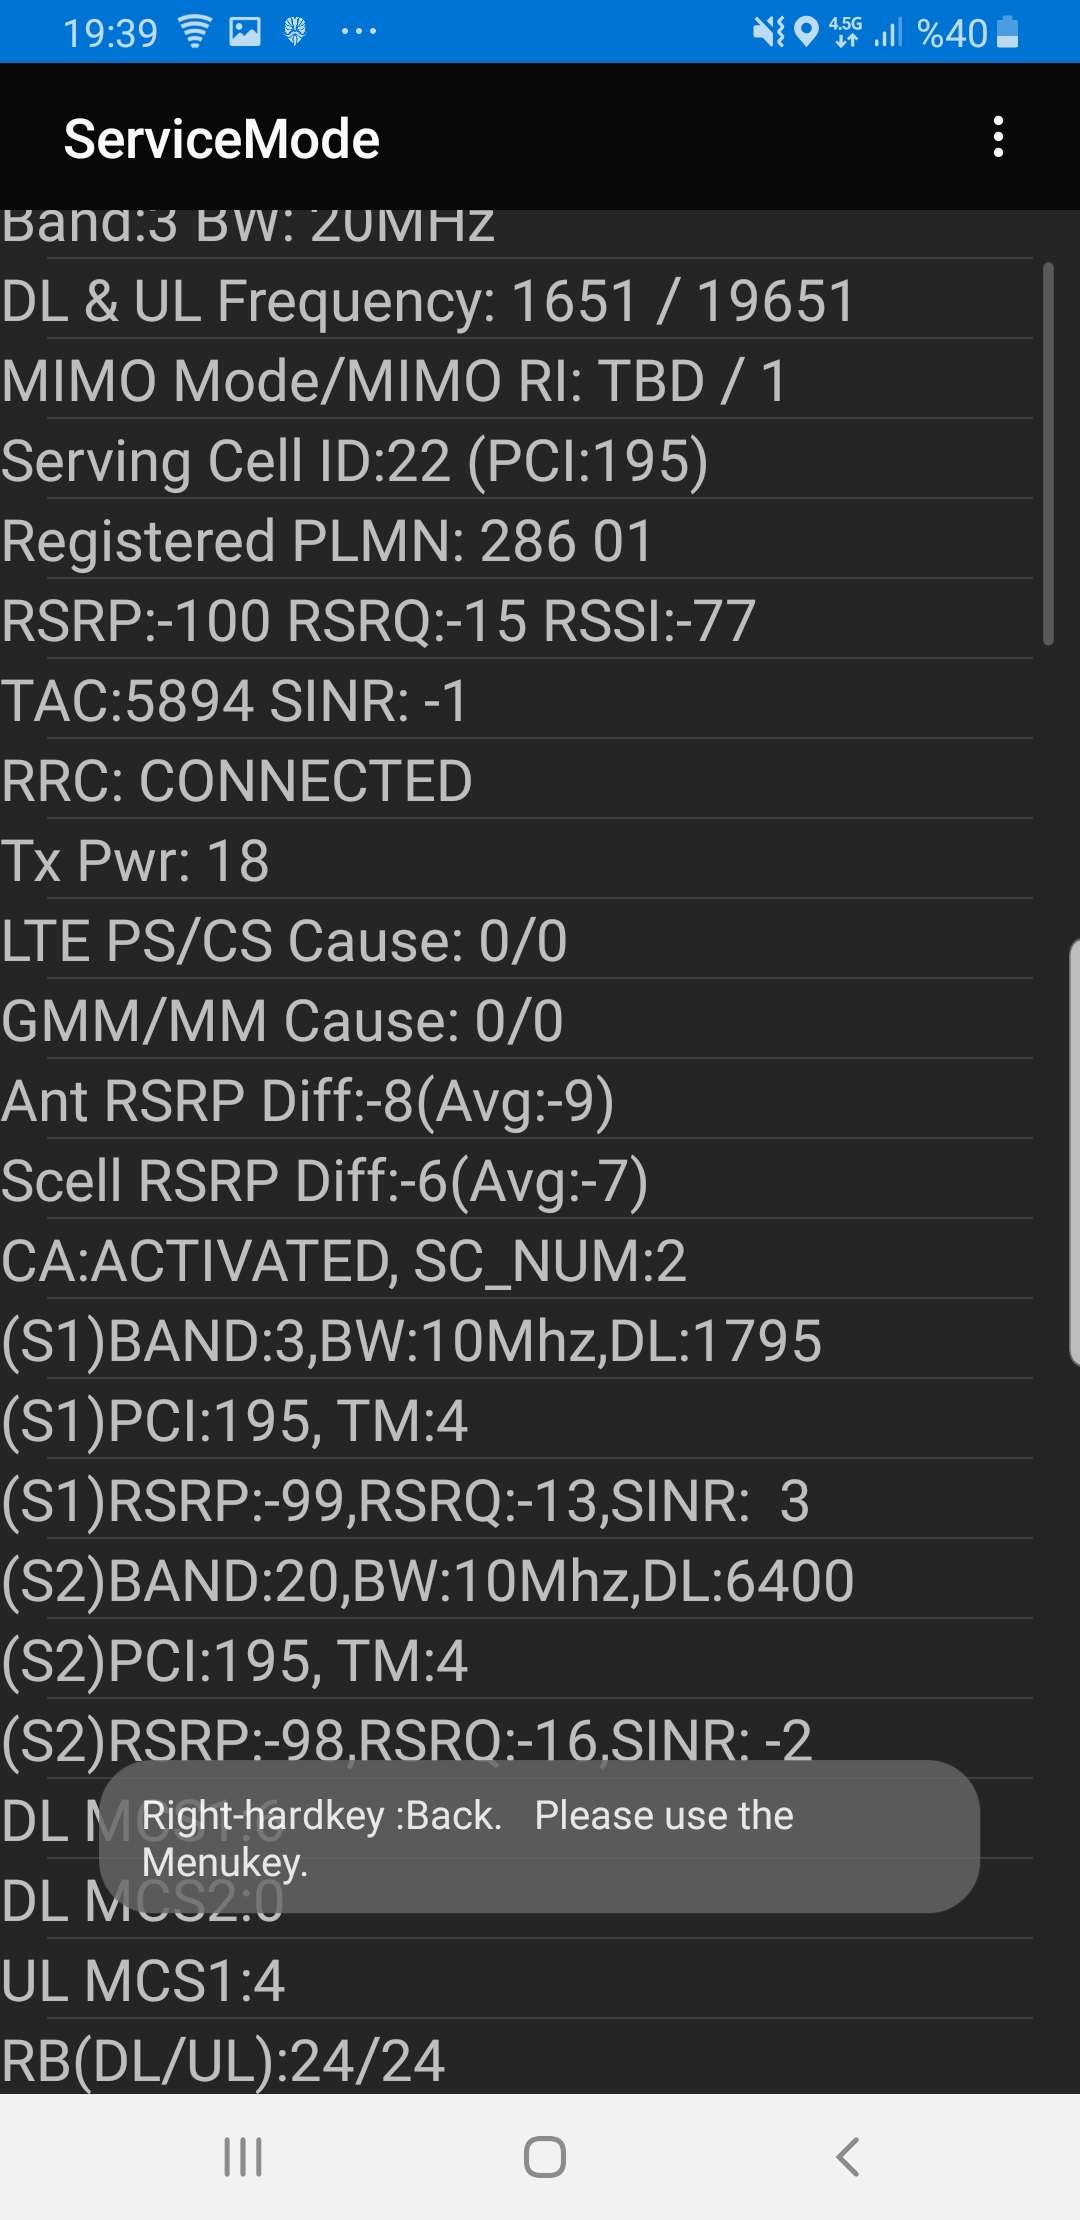The width and height of the screenshot is (1080, 2220).
Task: Tap the Registered PLMN: 286 01 line
Action: click(517, 539)
